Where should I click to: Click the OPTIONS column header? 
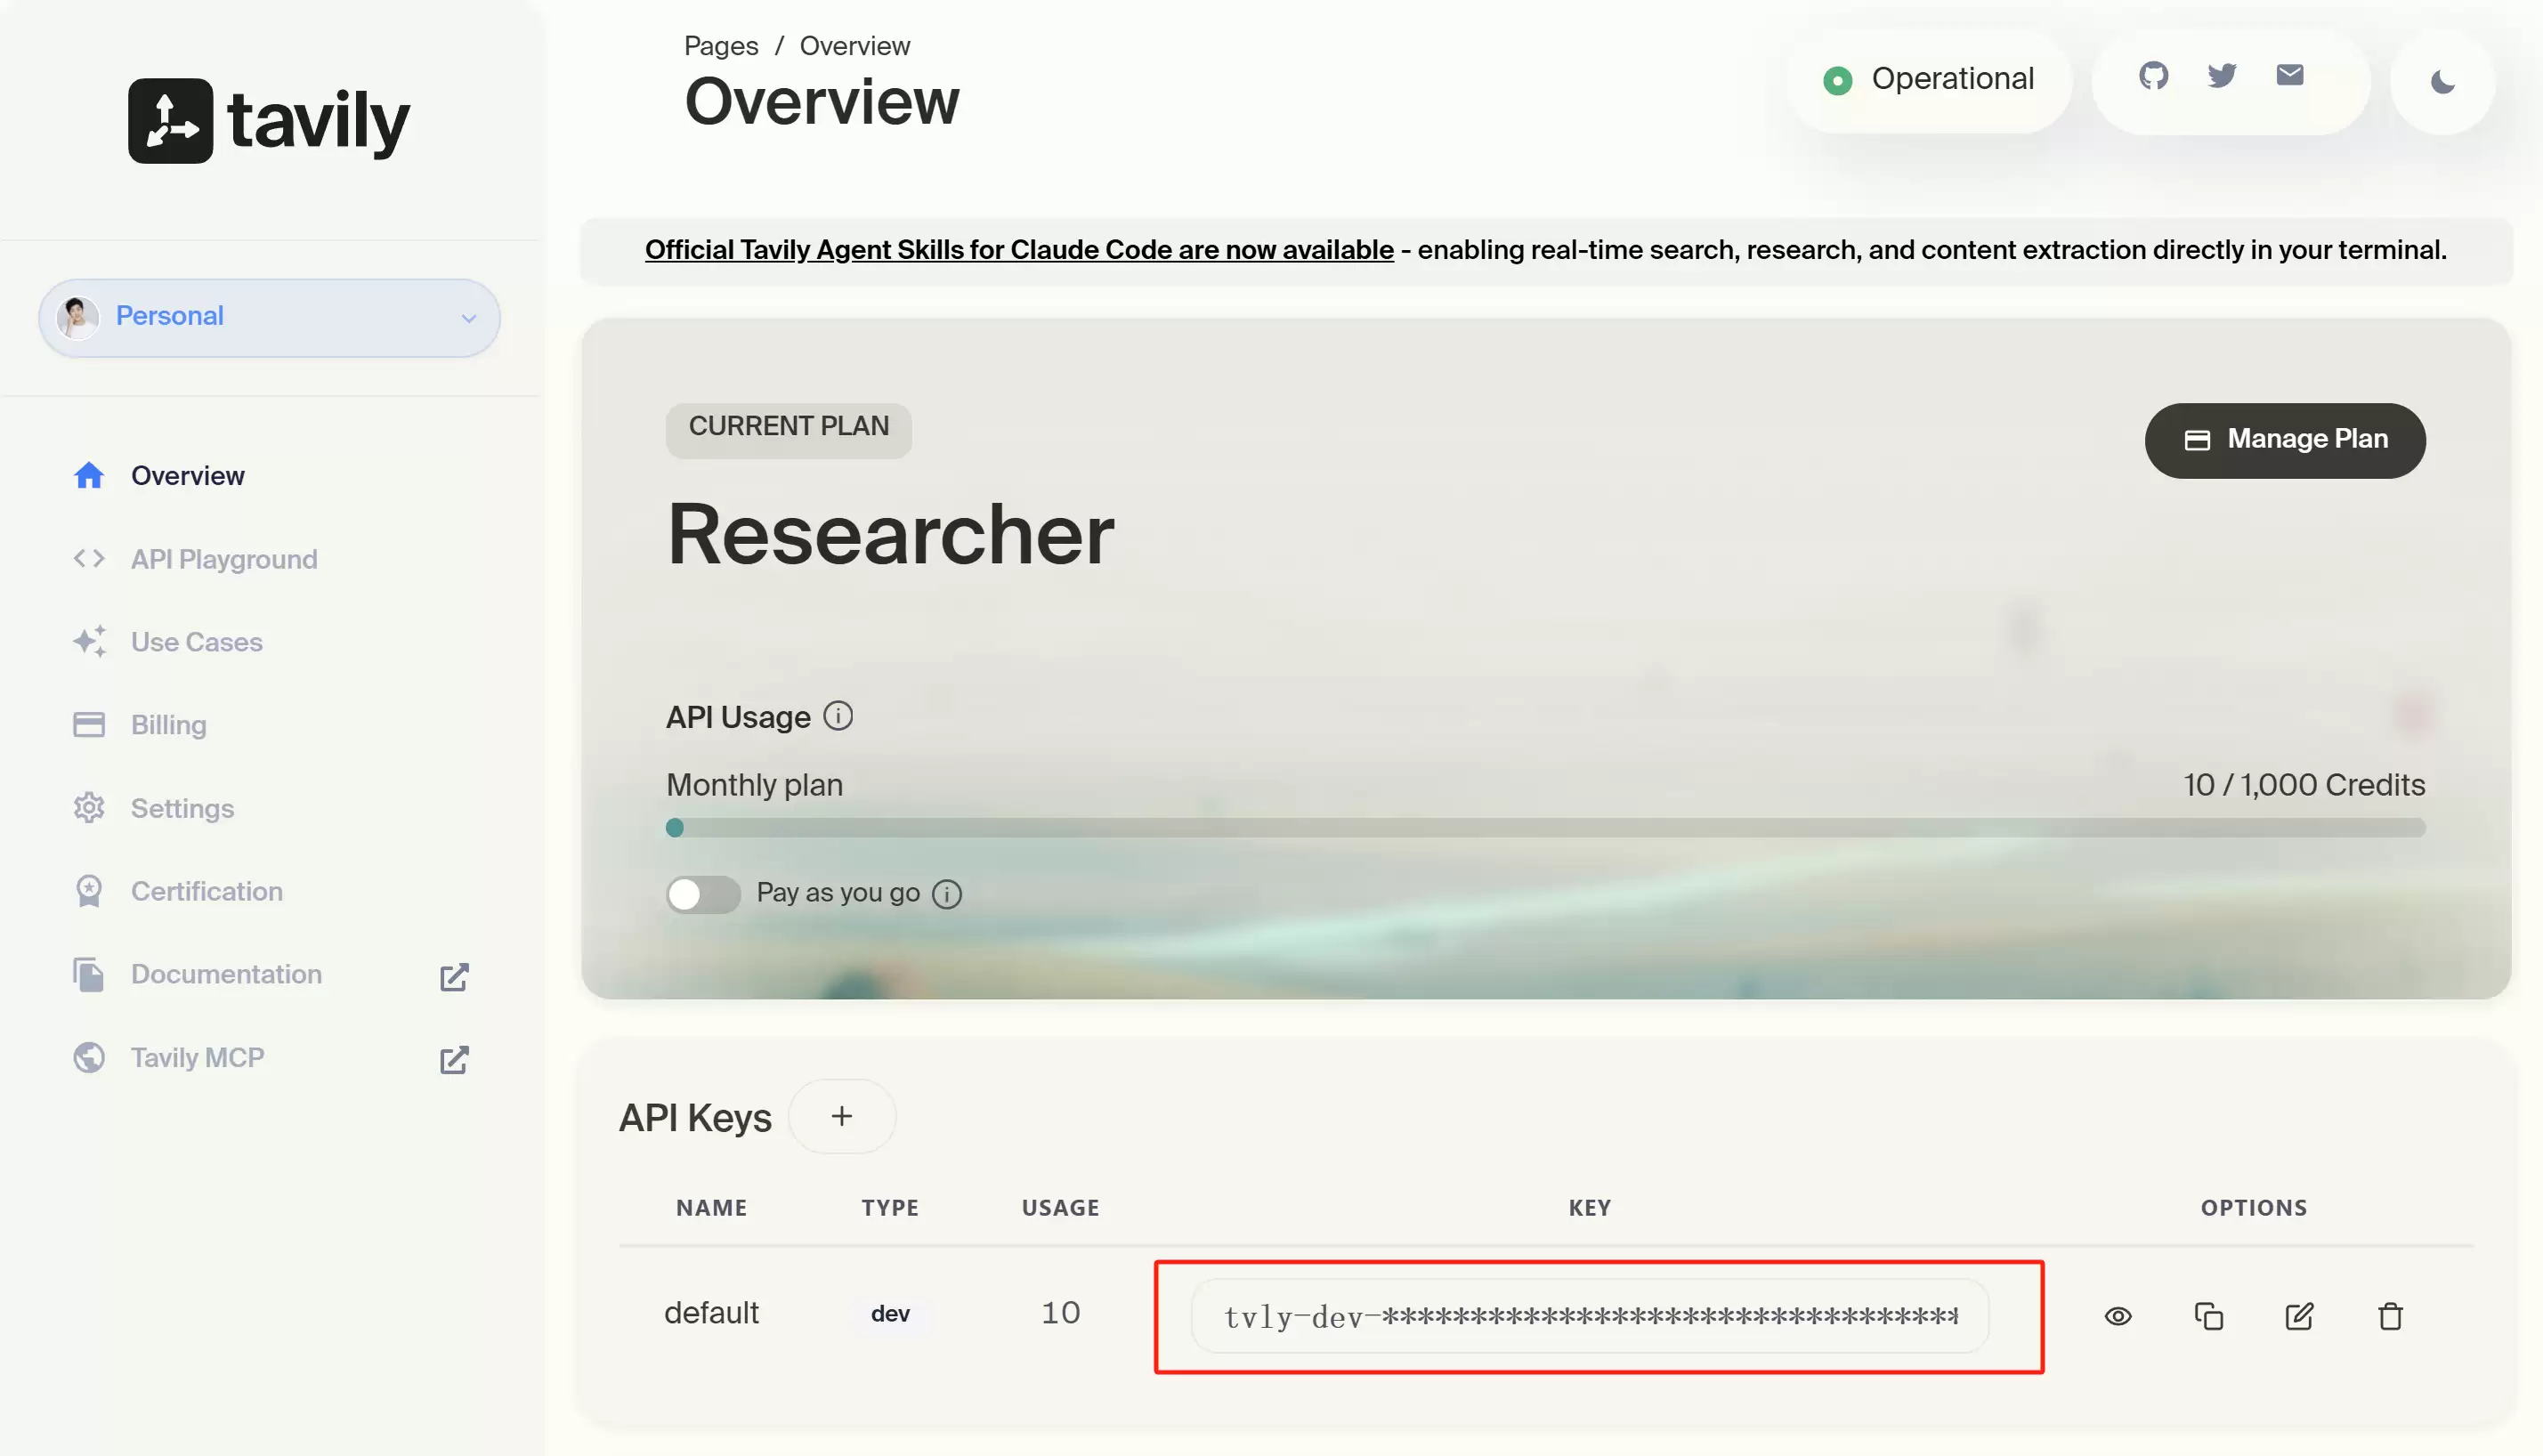(x=2254, y=1208)
